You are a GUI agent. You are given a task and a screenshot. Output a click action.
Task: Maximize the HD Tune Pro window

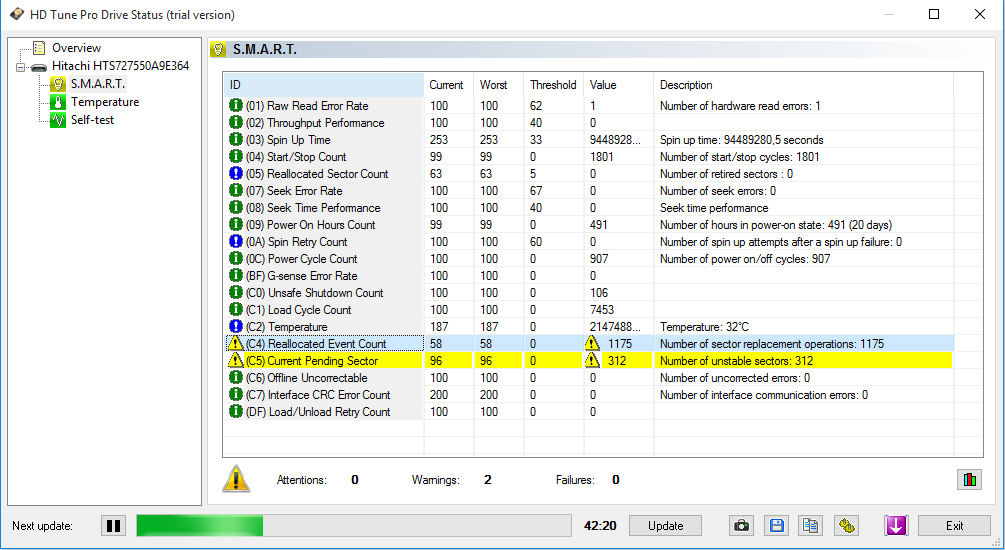click(x=934, y=14)
